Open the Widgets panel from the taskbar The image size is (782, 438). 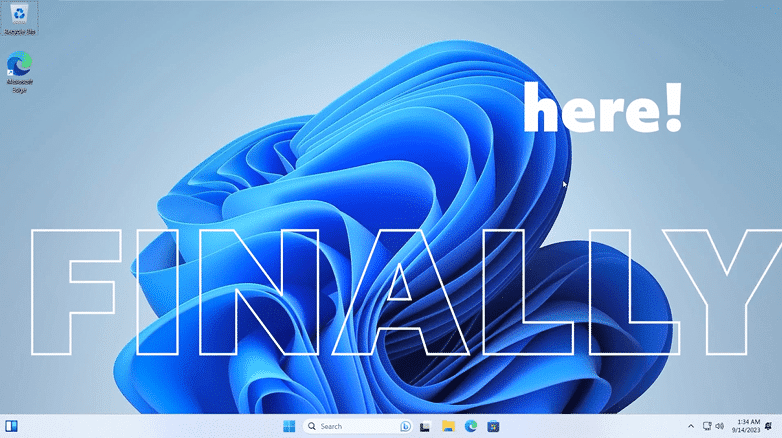point(11,426)
